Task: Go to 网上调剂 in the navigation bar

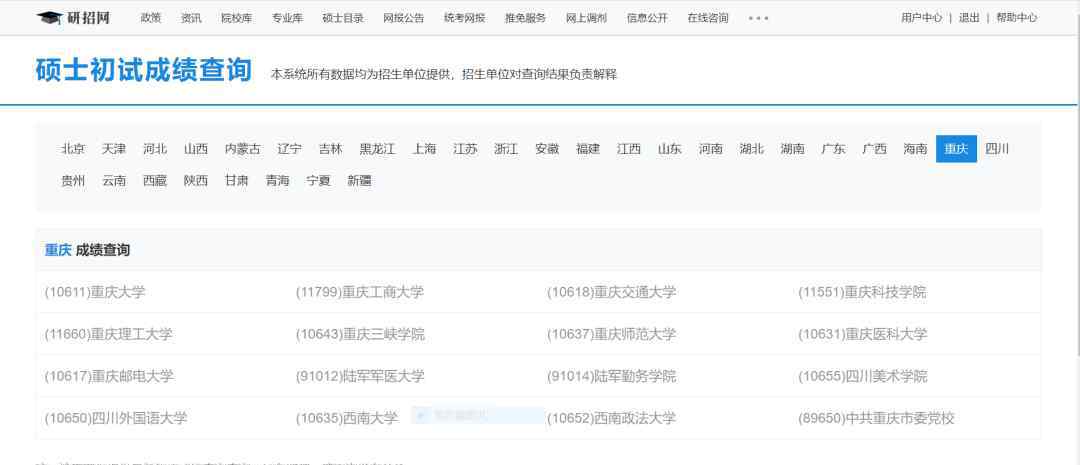Action: [x=586, y=18]
